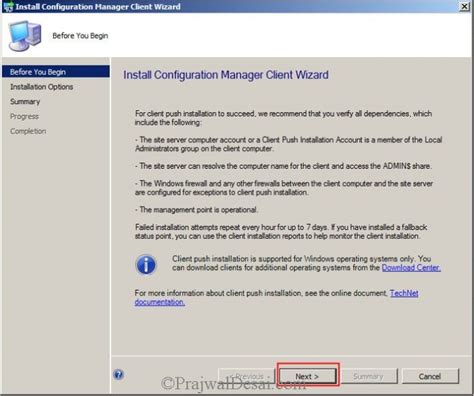Click the blue help question mark icon
The height and width of the screenshot is (396, 474).
click(118, 374)
